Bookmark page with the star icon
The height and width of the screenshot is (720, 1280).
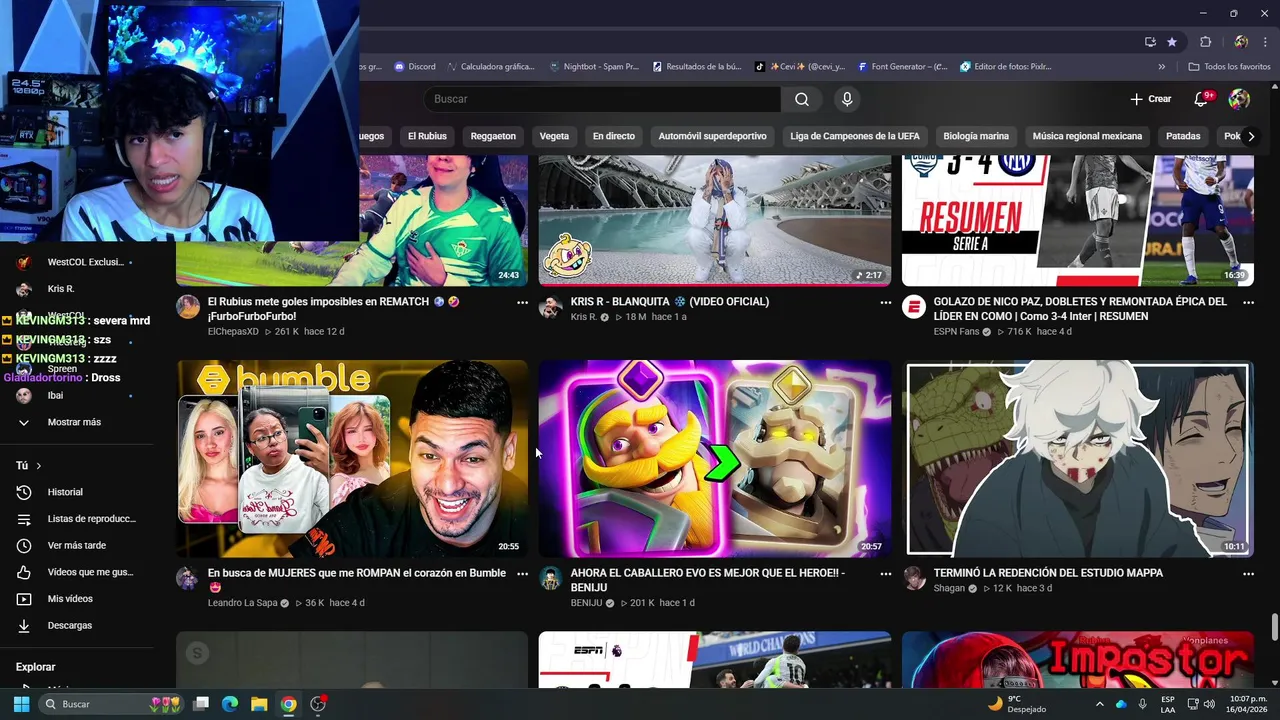[x=1172, y=42]
